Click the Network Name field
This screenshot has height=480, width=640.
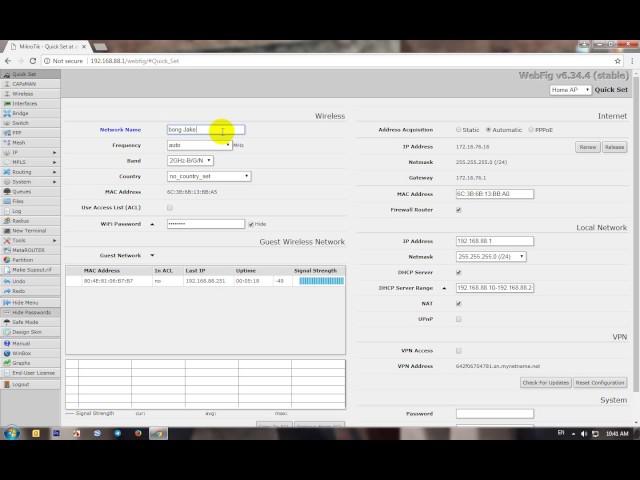(x=206, y=130)
